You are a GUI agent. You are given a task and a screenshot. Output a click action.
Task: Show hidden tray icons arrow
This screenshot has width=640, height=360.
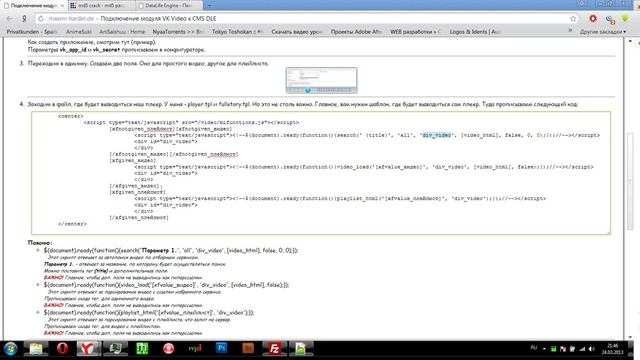click(x=544, y=349)
